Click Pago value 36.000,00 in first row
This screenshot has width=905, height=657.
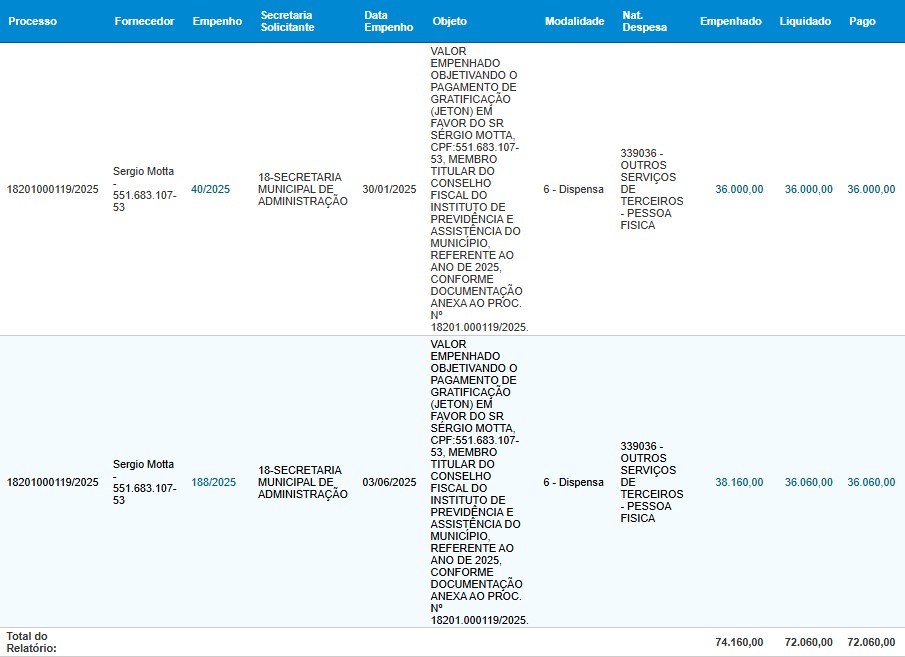pyautogui.click(x=871, y=189)
